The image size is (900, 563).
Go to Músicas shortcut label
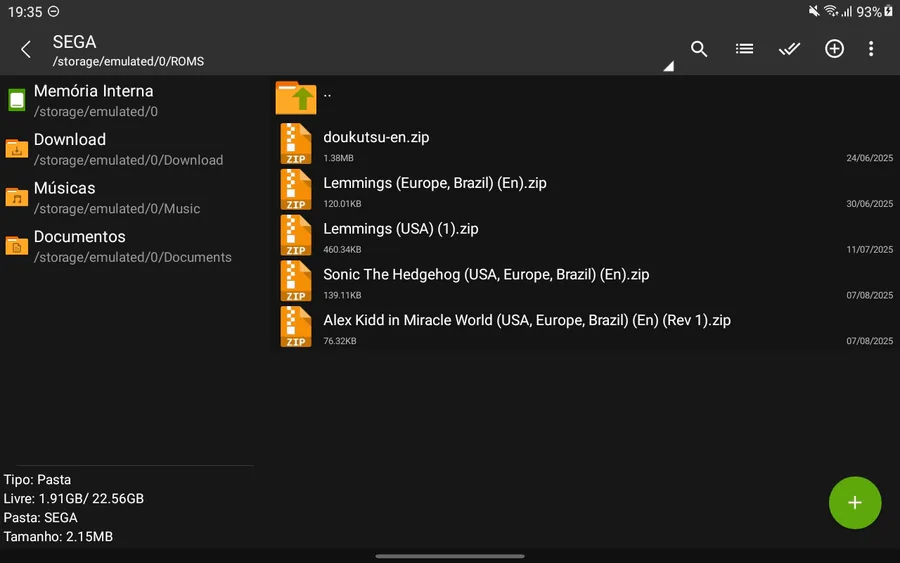(x=64, y=188)
